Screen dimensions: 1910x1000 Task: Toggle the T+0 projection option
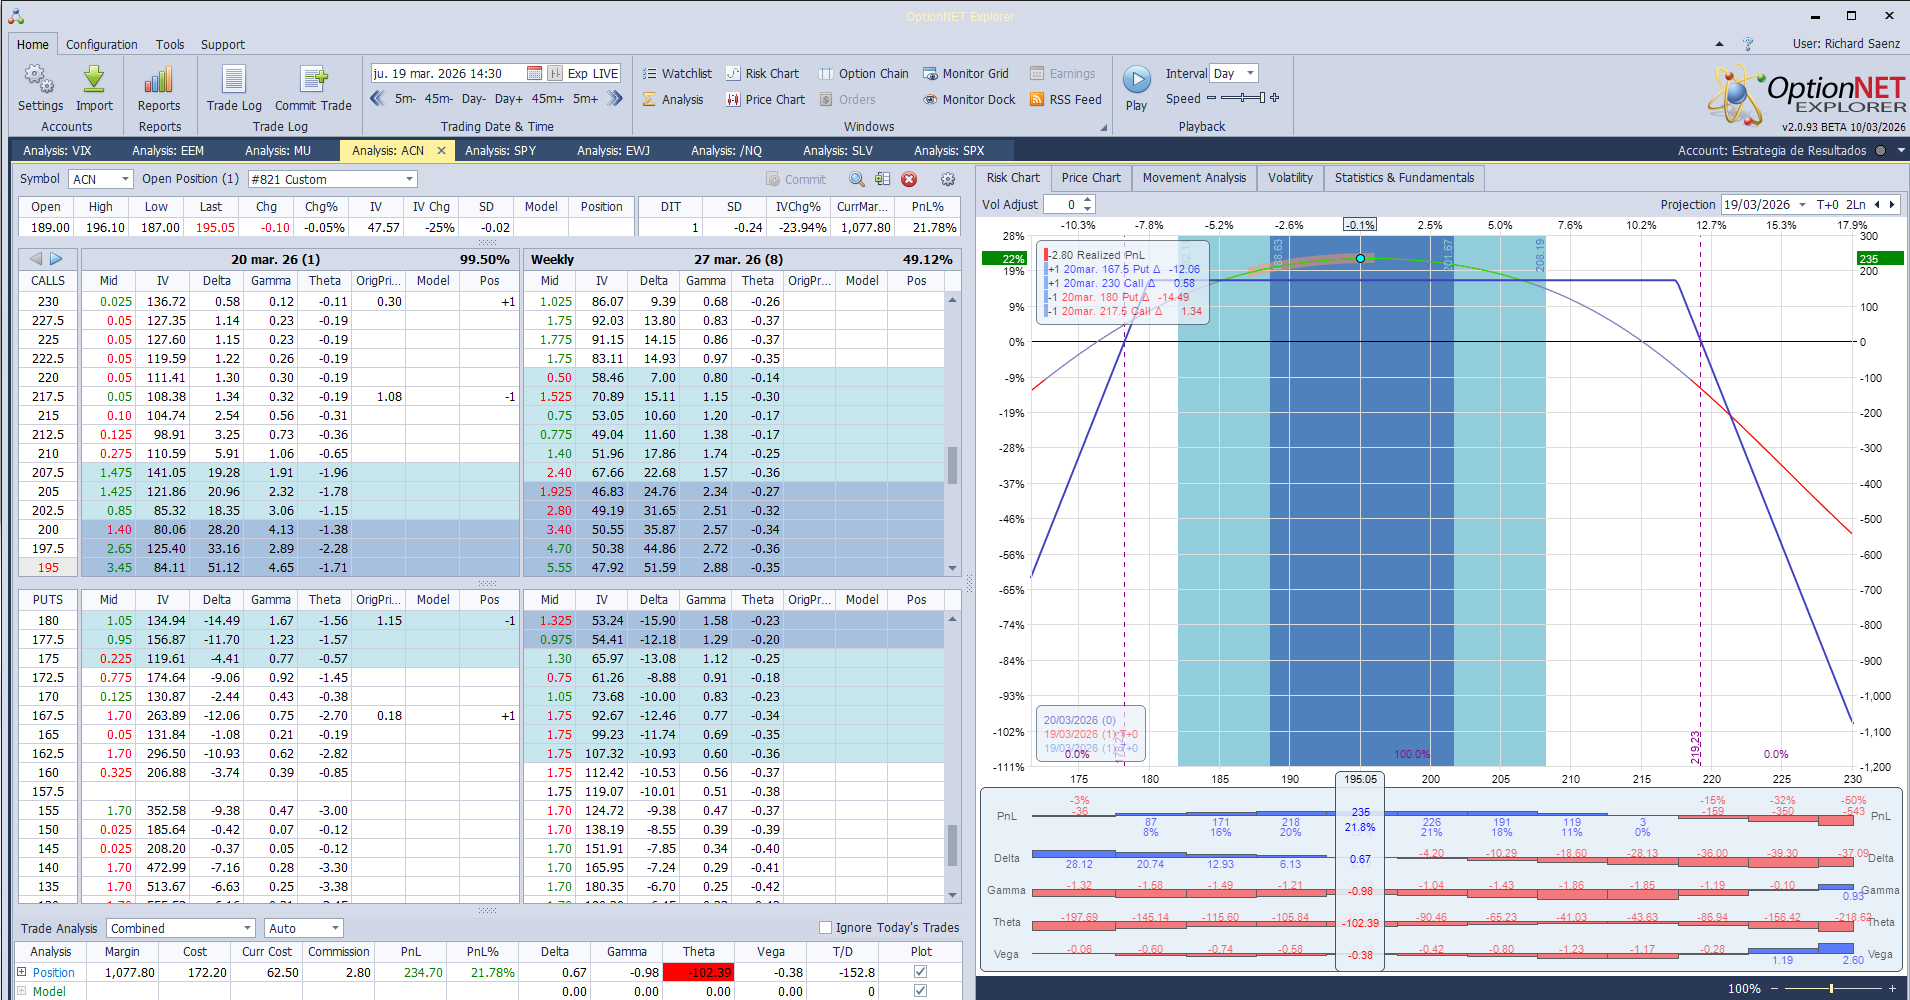coord(1828,204)
